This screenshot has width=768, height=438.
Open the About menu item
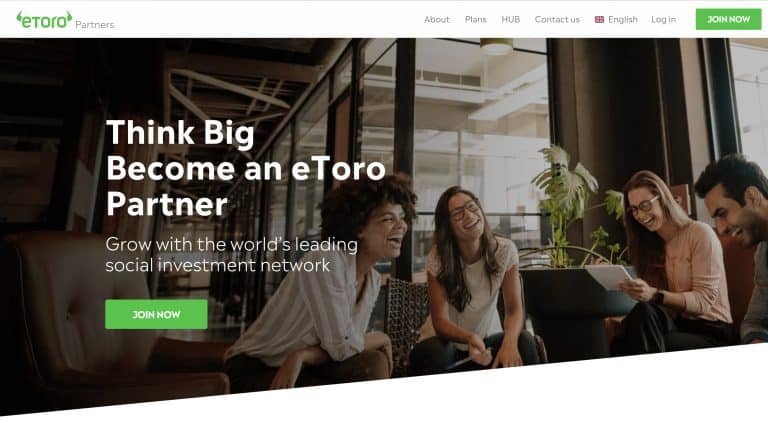pos(436,20)
